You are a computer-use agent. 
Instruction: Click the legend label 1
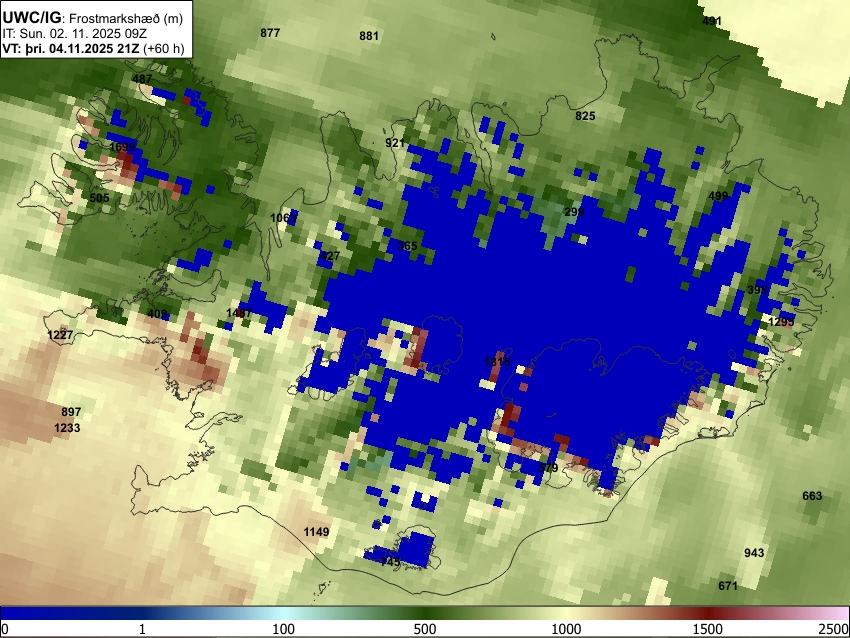[142, 629]
